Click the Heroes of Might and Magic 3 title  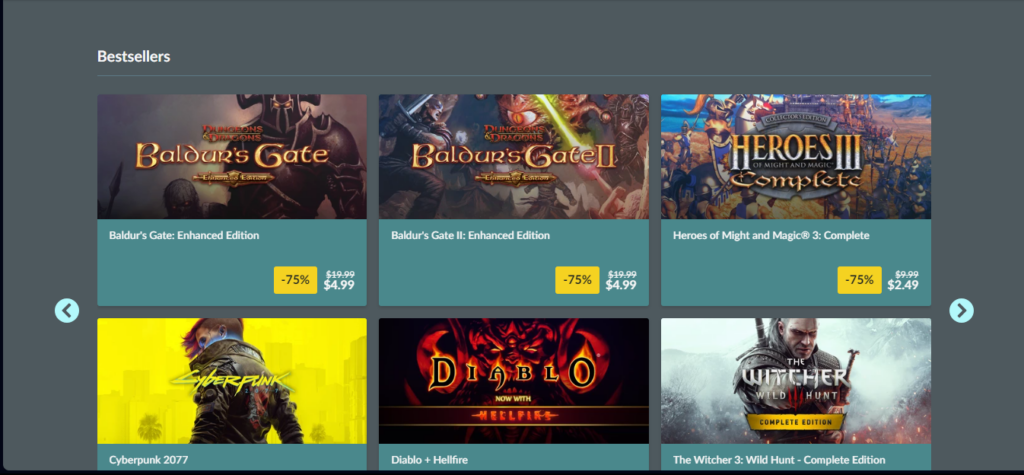[771, 235]
